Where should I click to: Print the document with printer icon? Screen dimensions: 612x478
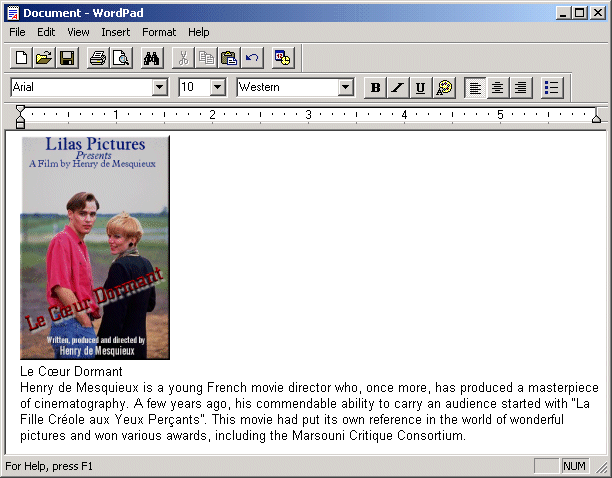point(98,58)
